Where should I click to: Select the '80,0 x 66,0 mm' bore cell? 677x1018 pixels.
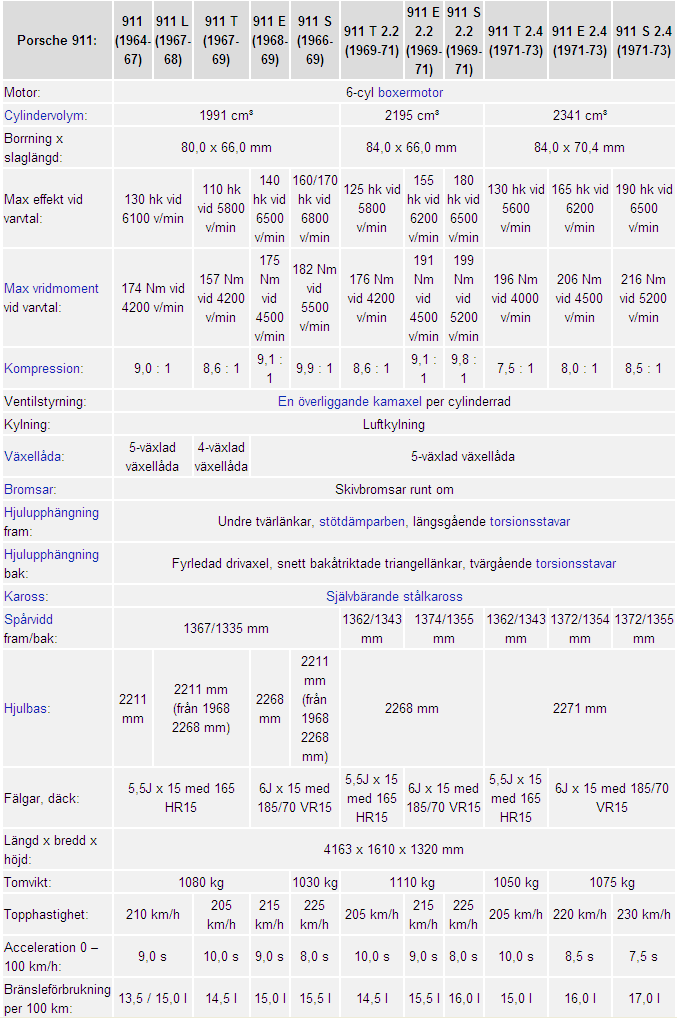[226, 148]
